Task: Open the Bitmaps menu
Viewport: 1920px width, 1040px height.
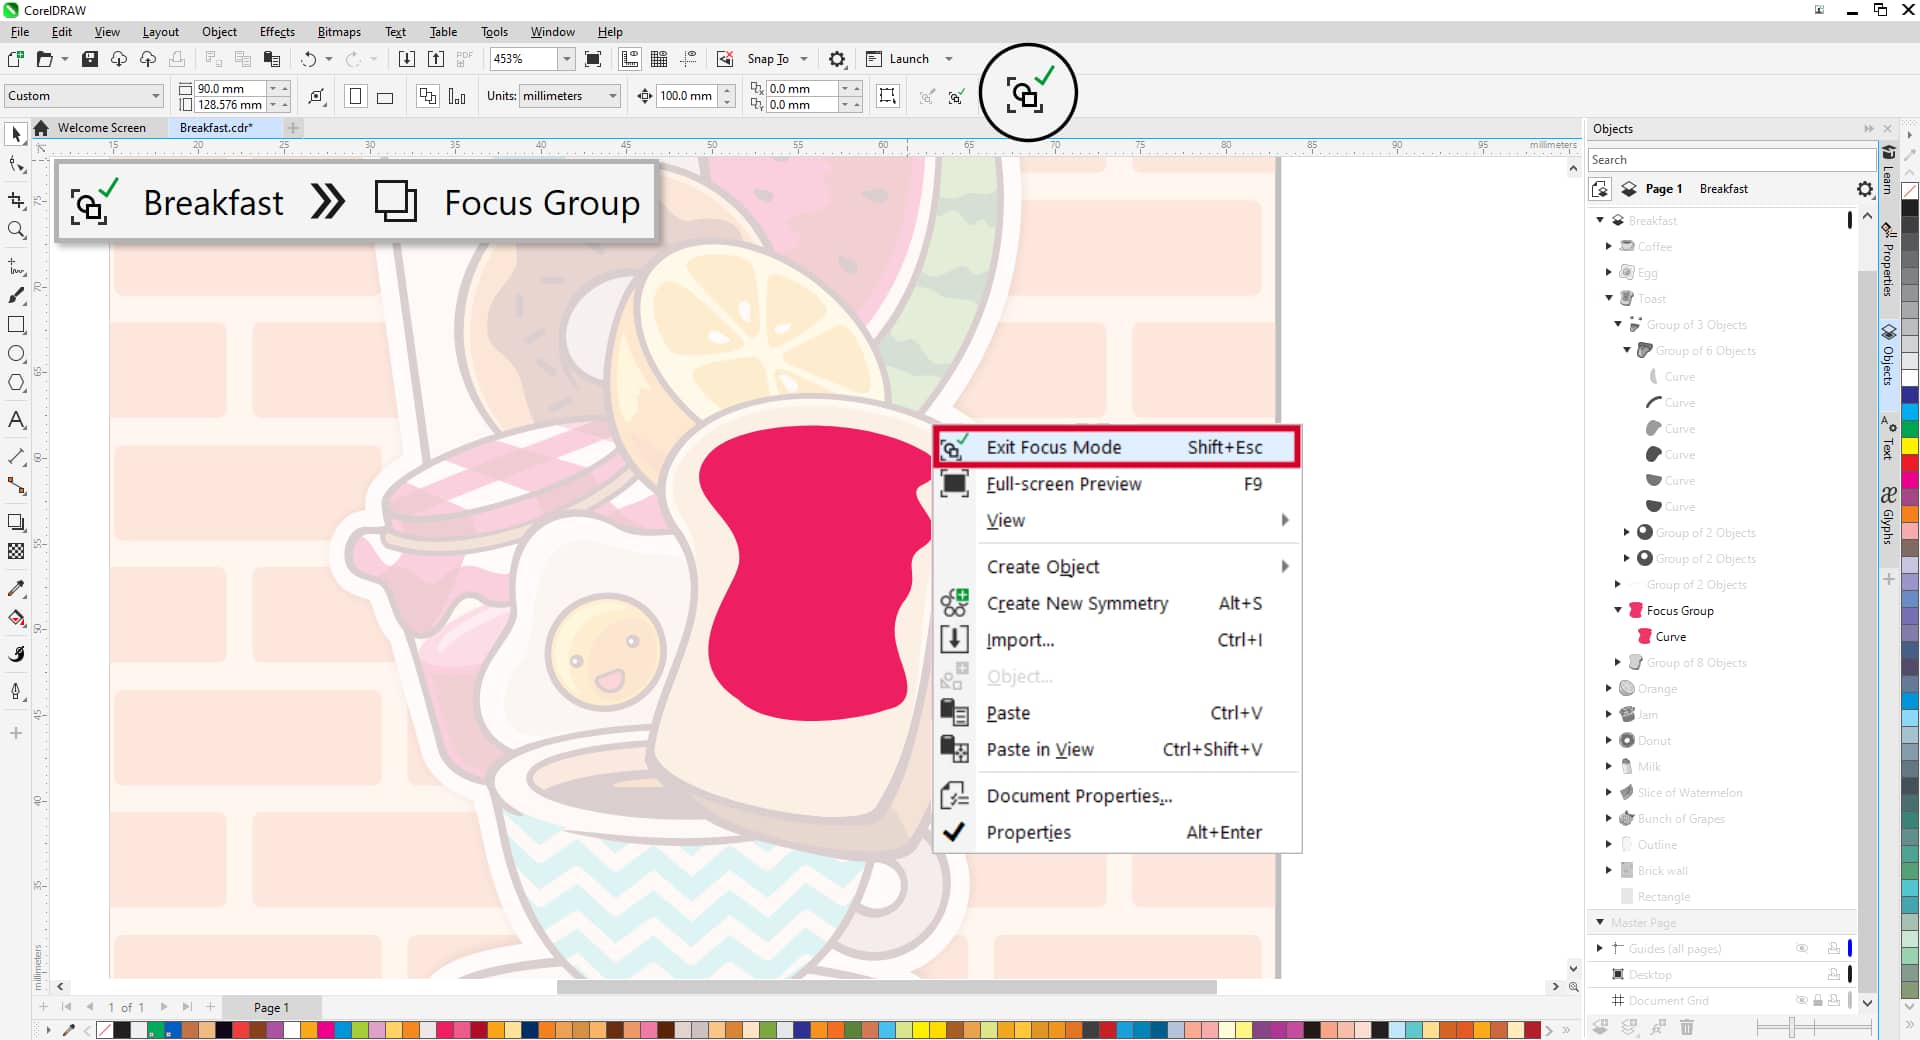Action: point(339,32)
